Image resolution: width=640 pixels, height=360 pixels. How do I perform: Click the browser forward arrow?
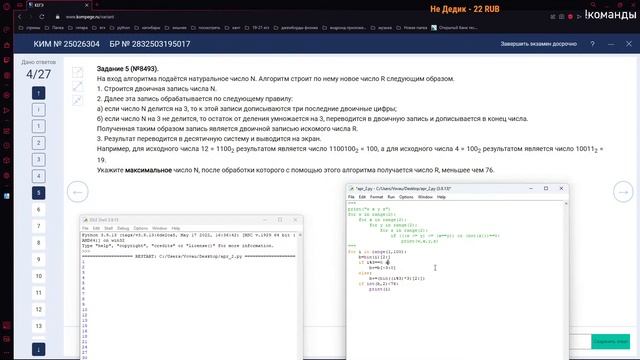tap(31, 17)
